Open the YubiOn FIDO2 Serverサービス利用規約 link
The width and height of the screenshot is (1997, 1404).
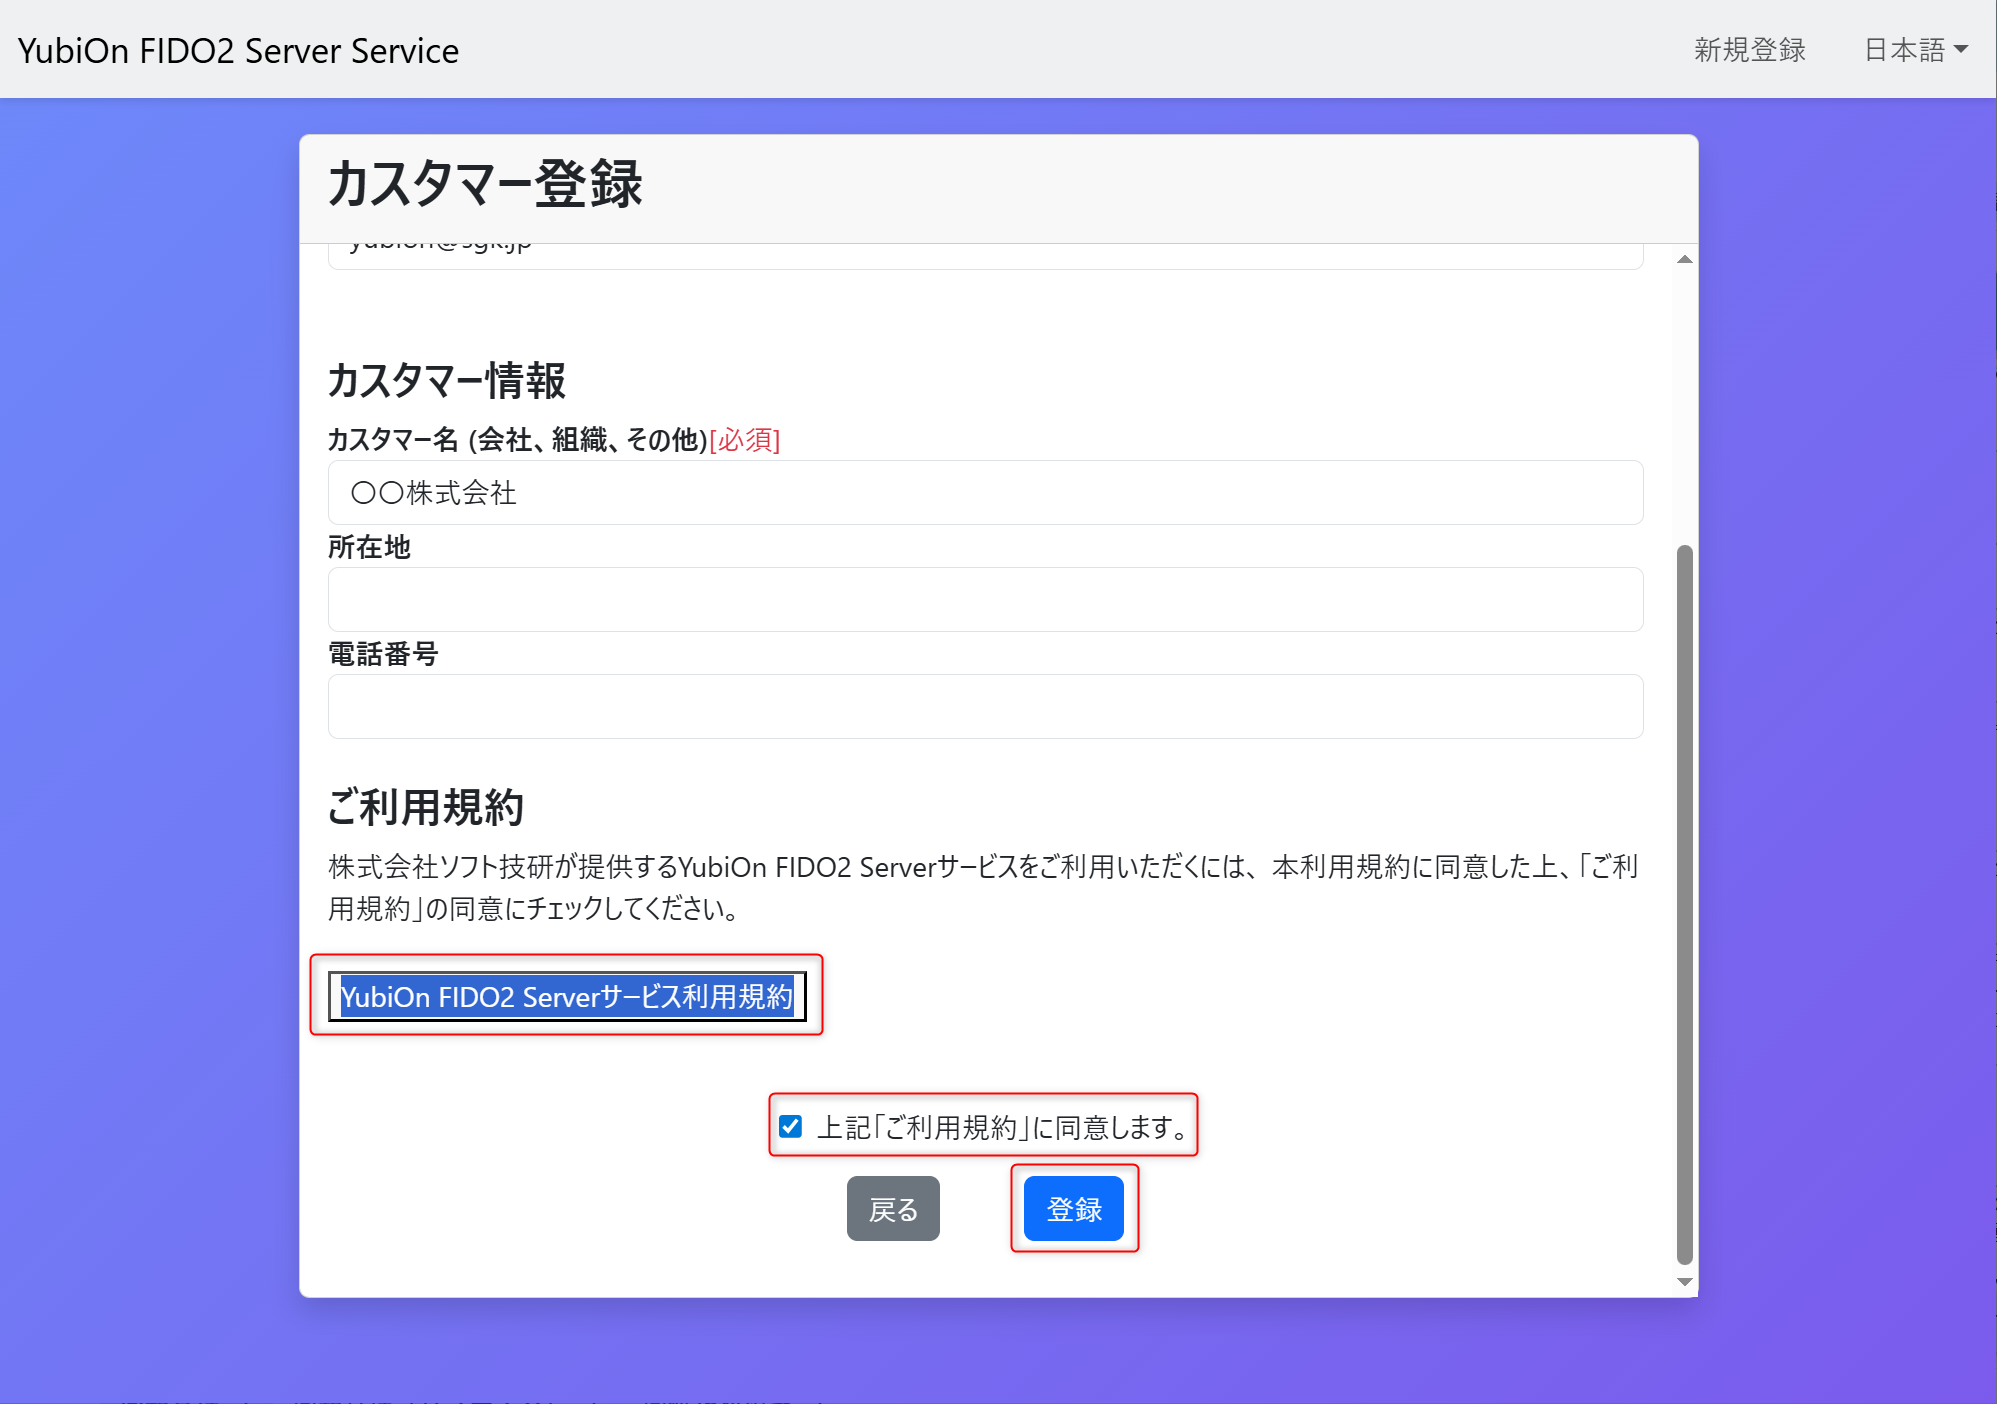click(566, 996)
